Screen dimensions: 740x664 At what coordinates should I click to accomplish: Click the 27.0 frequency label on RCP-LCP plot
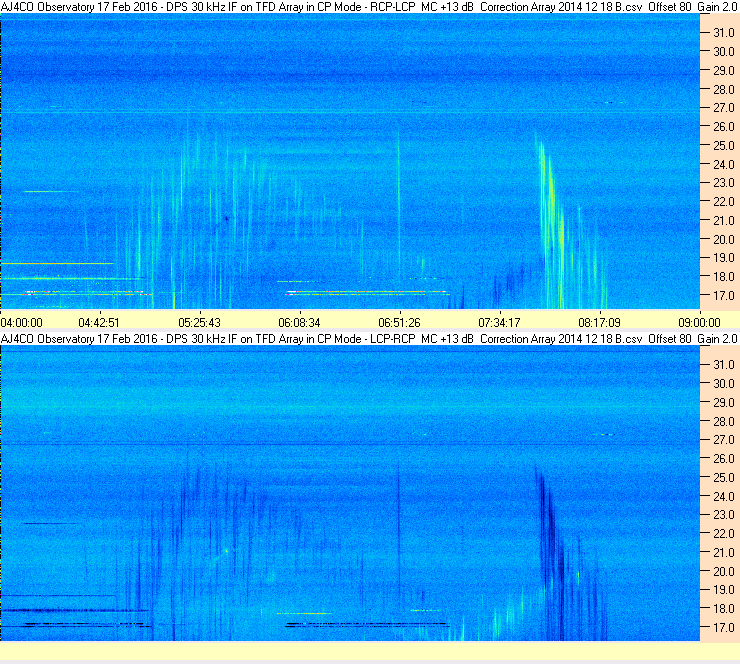tap(724, 108)
